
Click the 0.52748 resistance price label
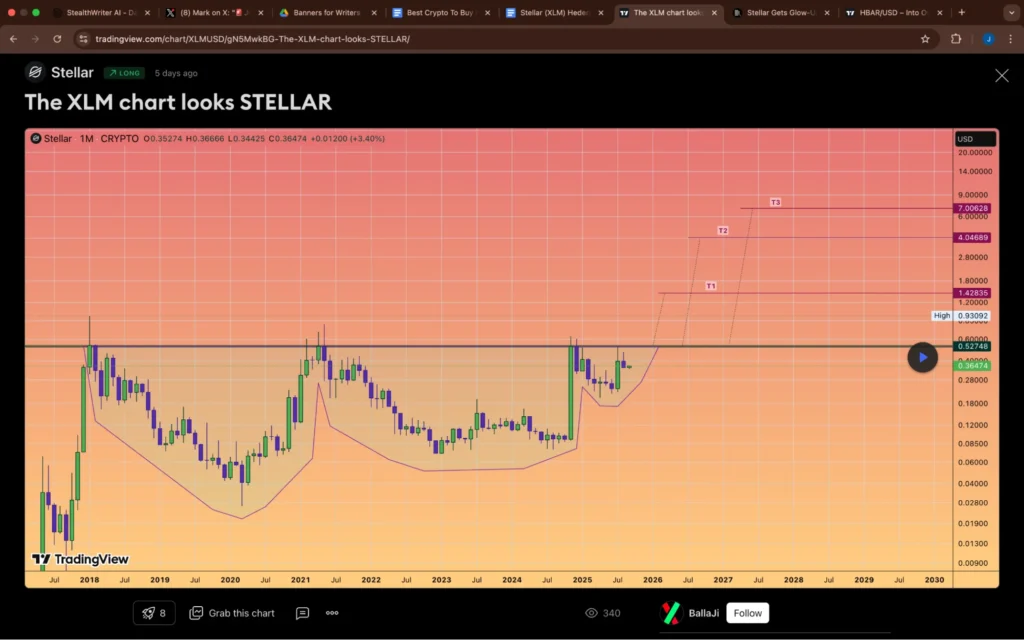coord(972,346)
